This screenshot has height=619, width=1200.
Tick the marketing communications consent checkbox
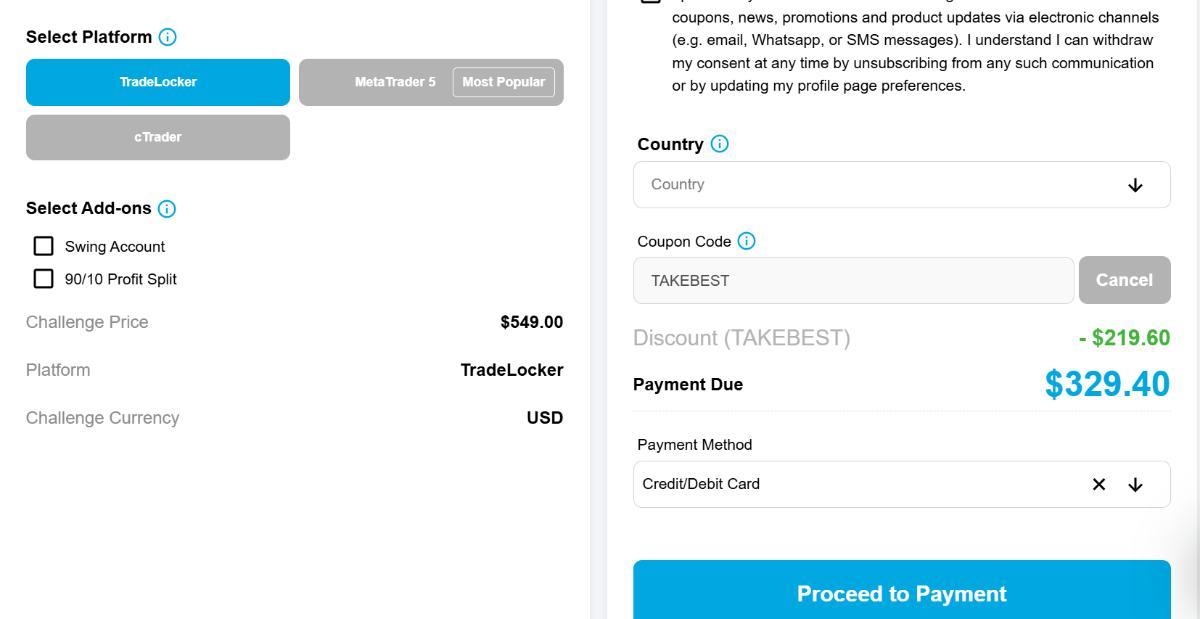(x=651, y=2)
